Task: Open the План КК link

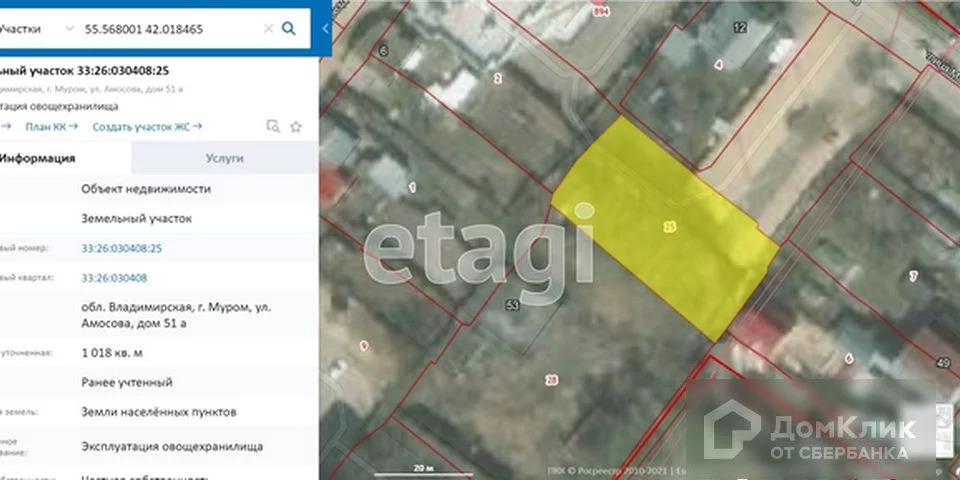Action: pos(51,127)
